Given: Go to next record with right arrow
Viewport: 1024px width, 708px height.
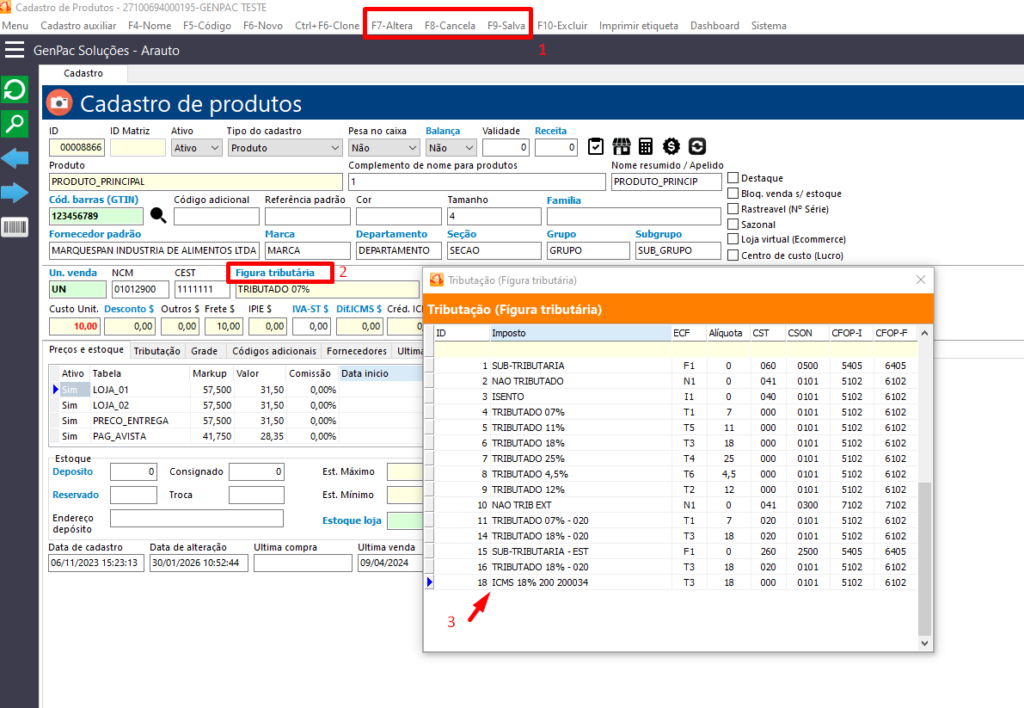Looking at the screenshot, I should [x=15, y=192].
